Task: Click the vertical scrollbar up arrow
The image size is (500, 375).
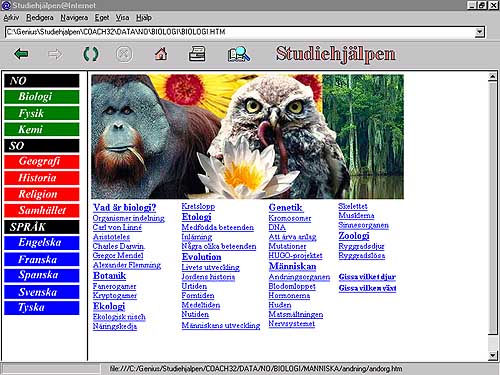Action: (493, 77)
